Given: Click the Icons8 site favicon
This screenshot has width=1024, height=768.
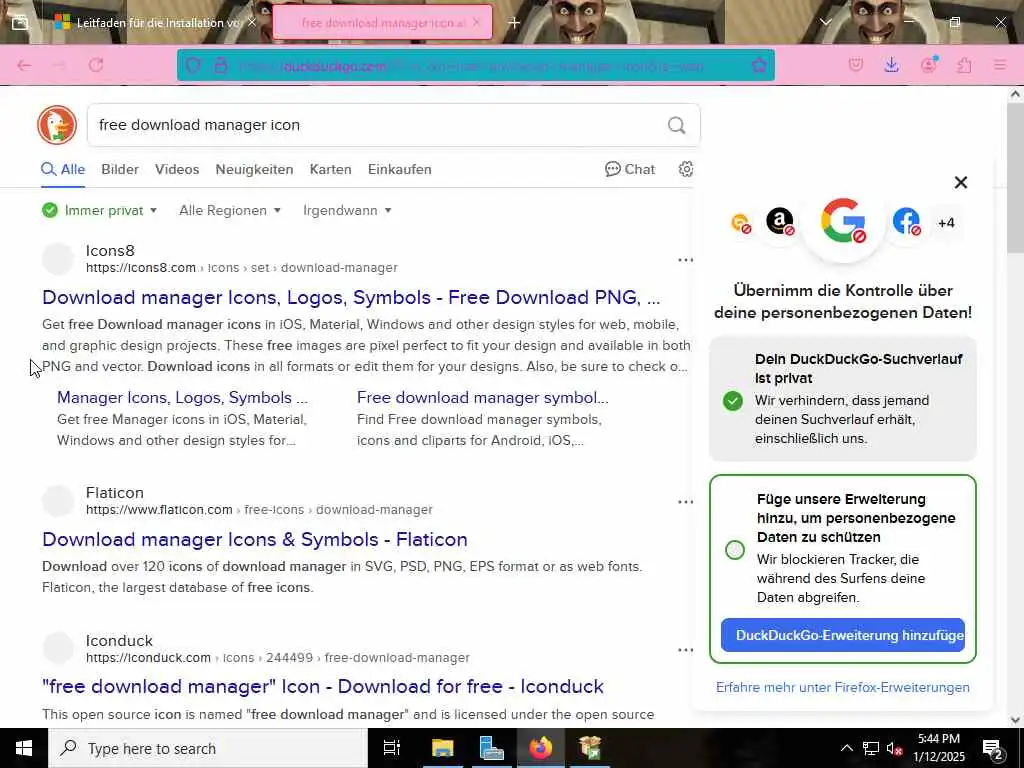Looking at the screenshot, I should click(x=58, y=259).
